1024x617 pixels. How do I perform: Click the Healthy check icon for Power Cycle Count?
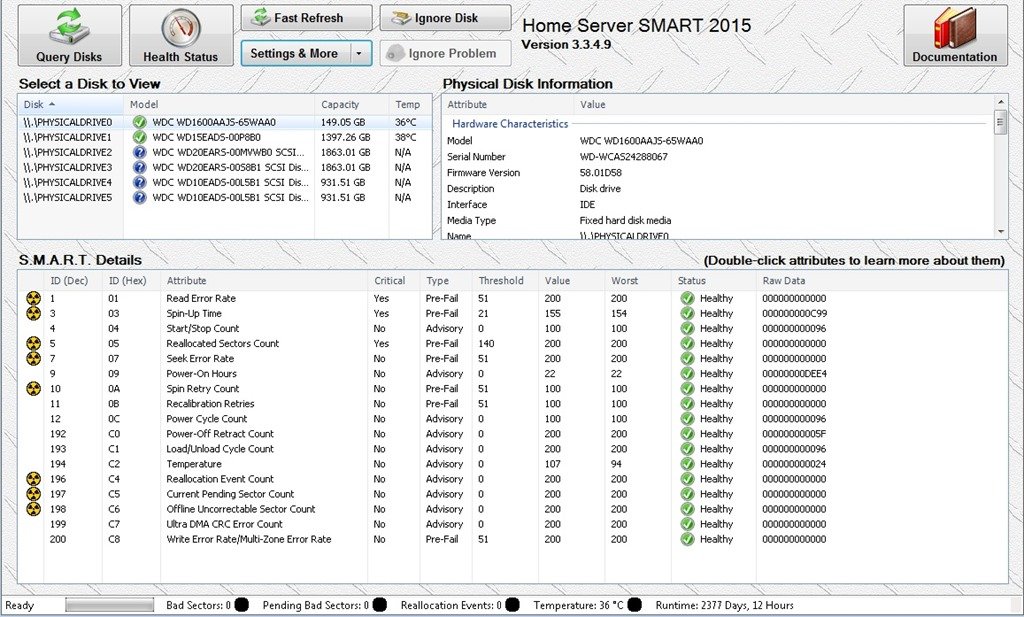tap(687, 419)
